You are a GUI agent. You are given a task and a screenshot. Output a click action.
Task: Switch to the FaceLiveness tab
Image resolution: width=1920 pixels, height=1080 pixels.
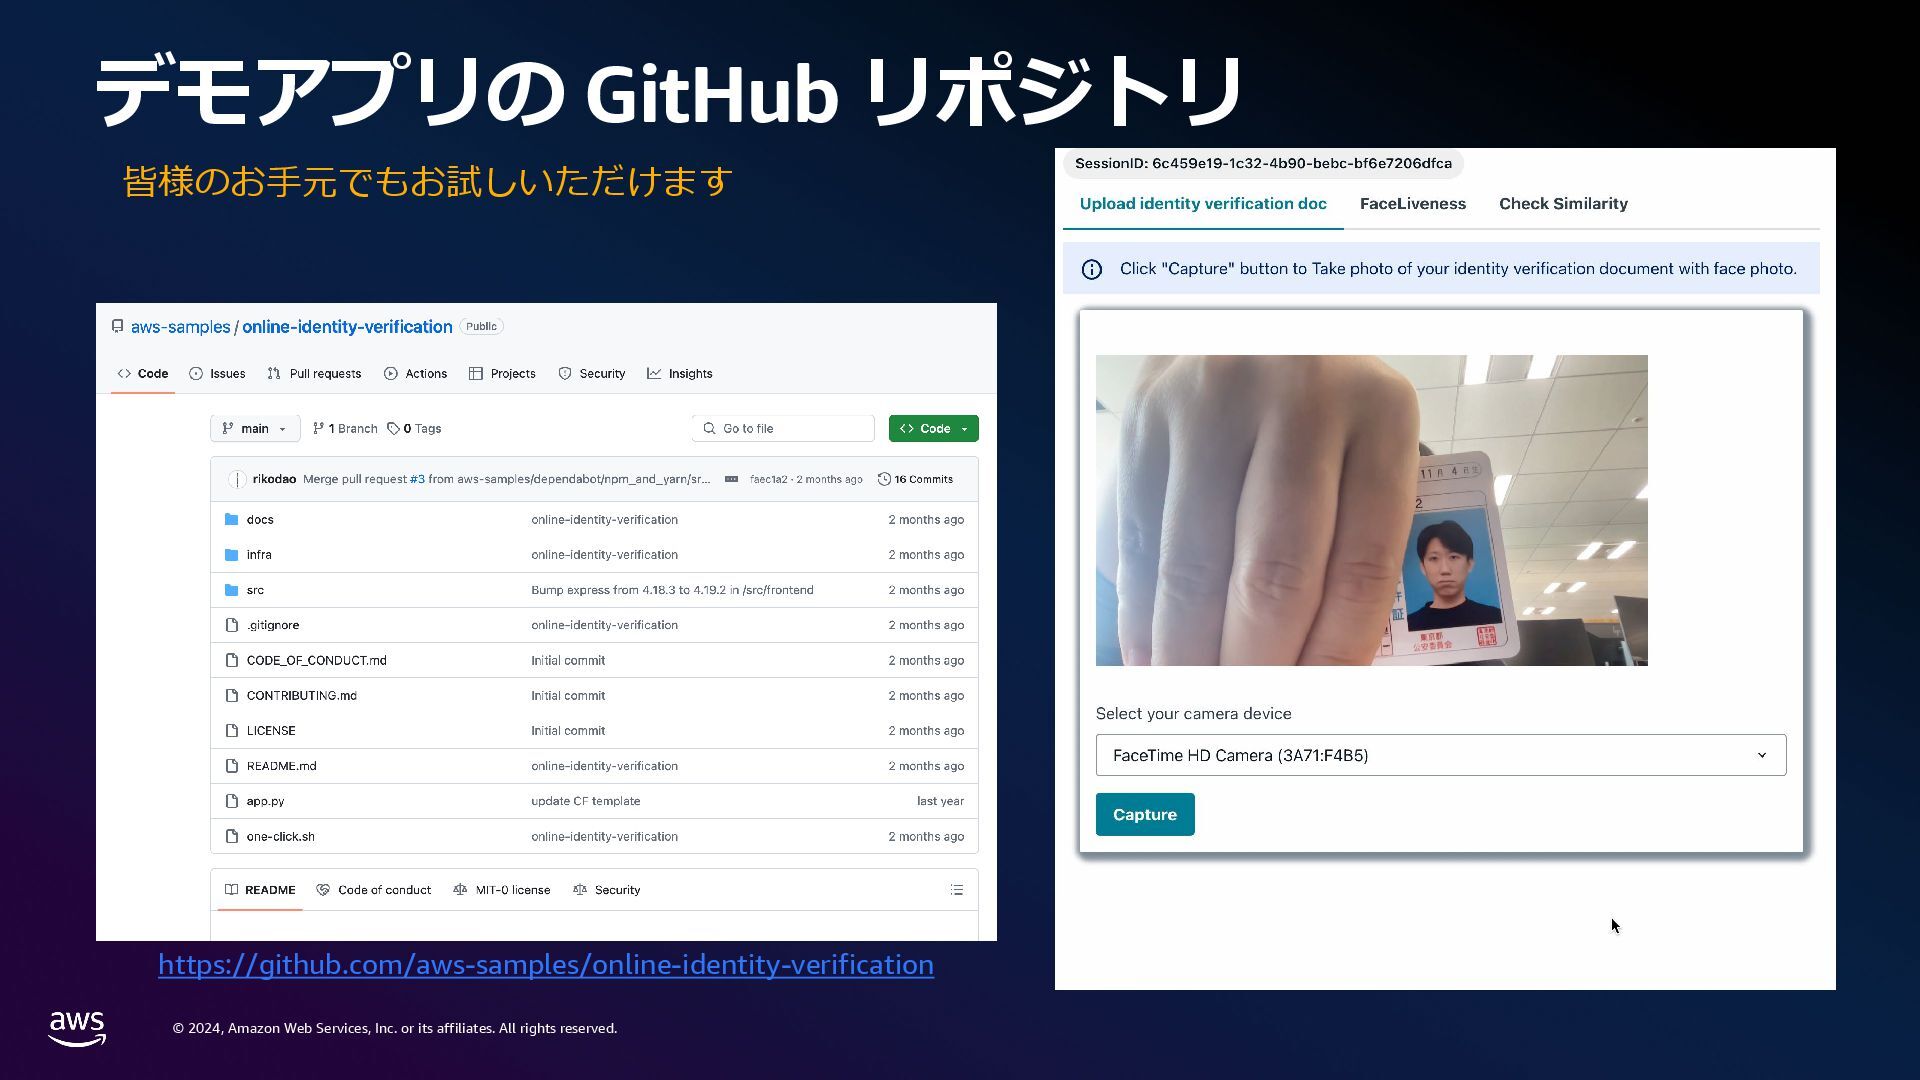[x=1413, y=204]
